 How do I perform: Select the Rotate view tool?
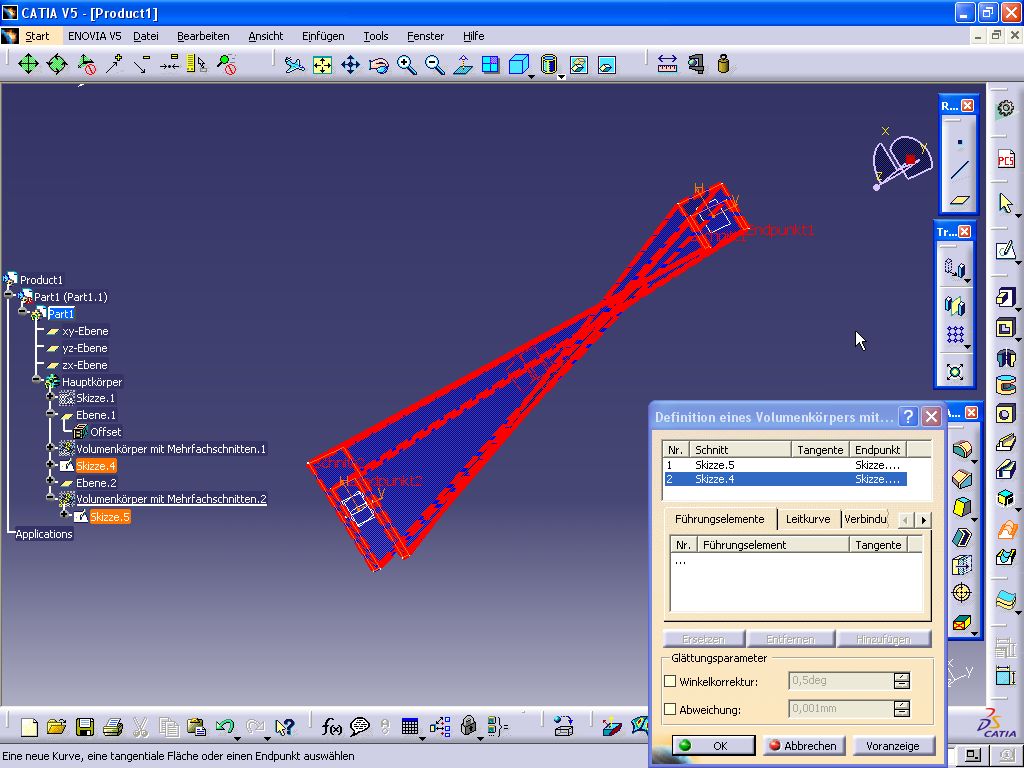(x=379, y=65)
